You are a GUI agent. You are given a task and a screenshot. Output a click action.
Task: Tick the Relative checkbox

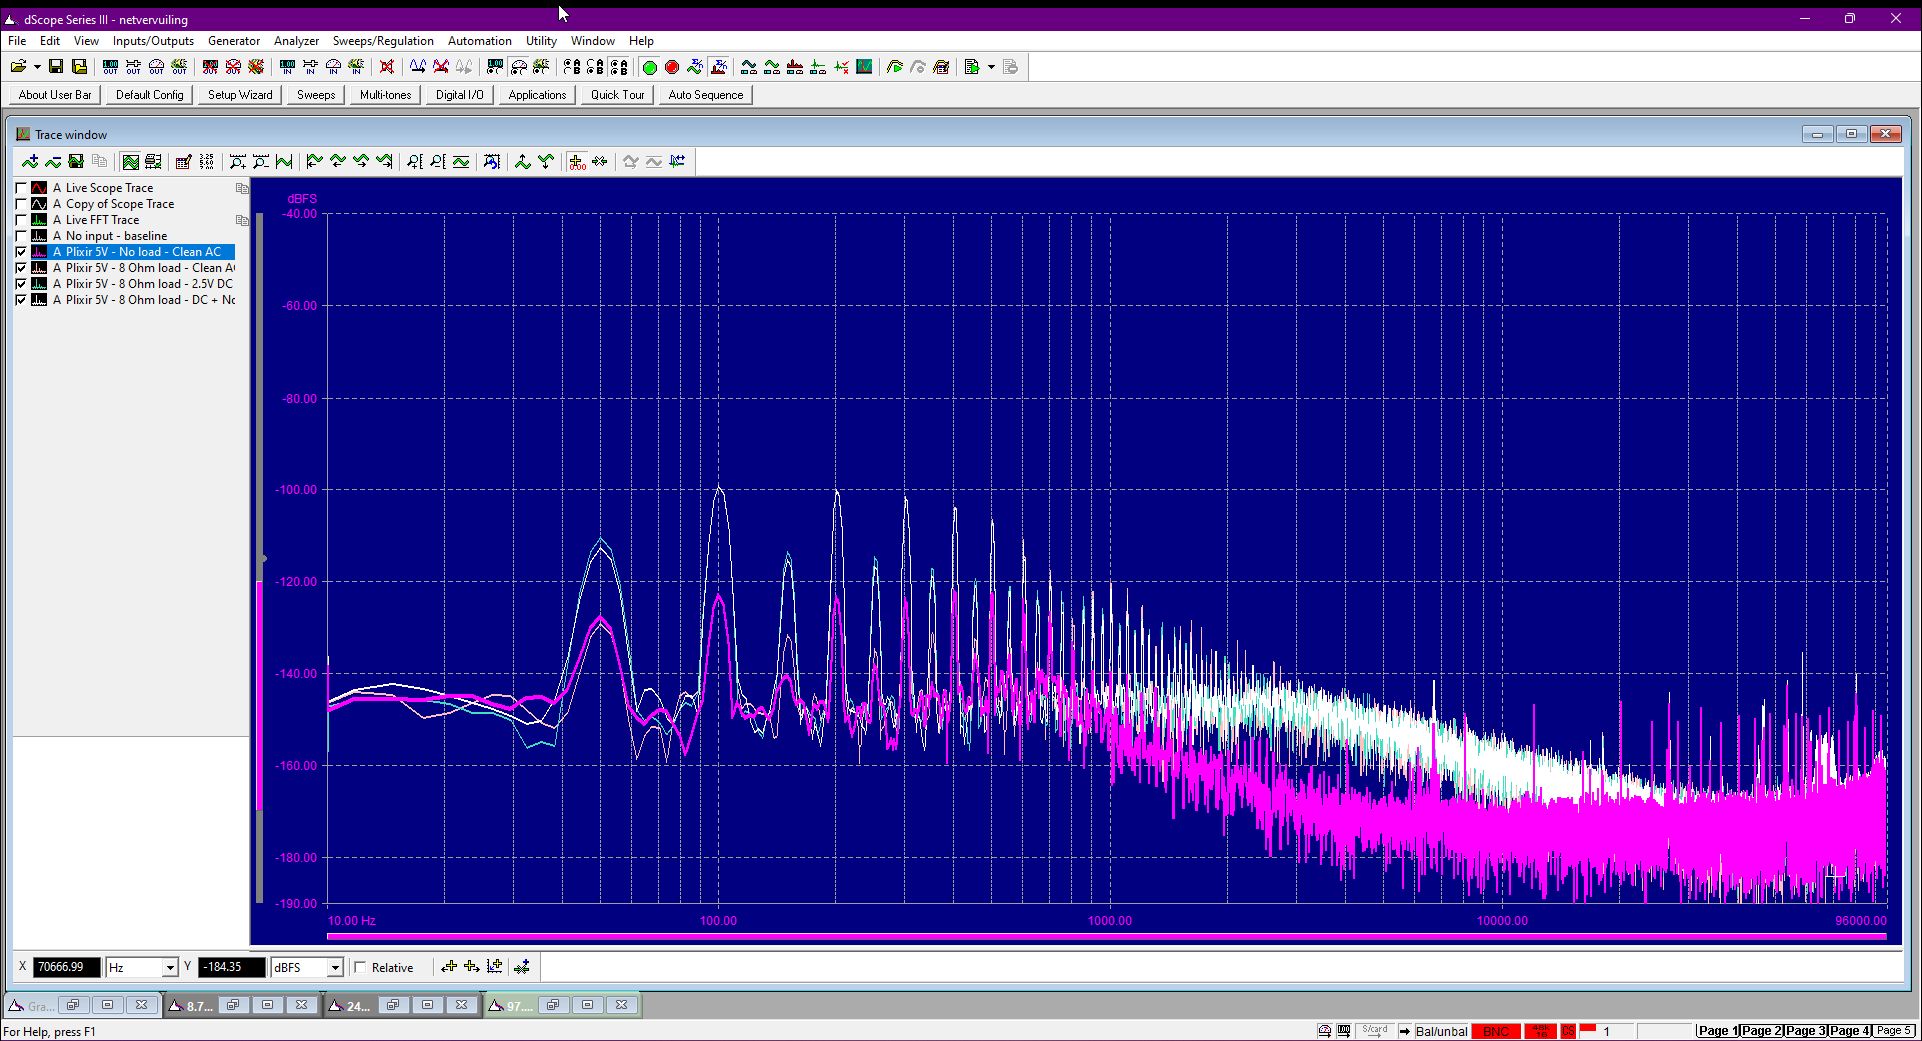(x=360, y=967)
